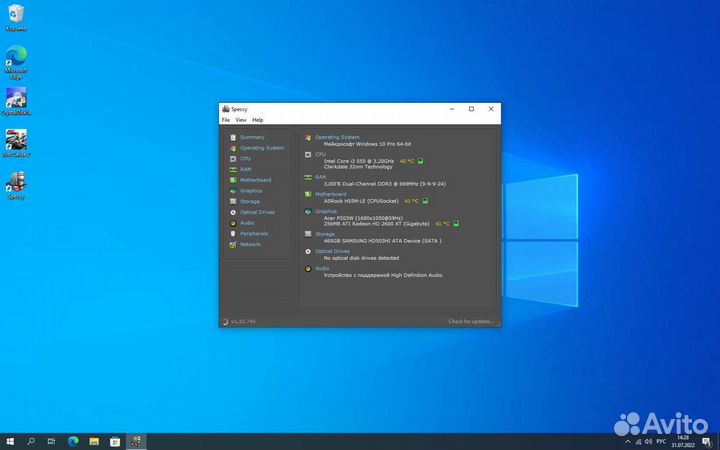The image size is (720, 450).
Task: Open taskbar search magnifier
Action: [31, 442]
